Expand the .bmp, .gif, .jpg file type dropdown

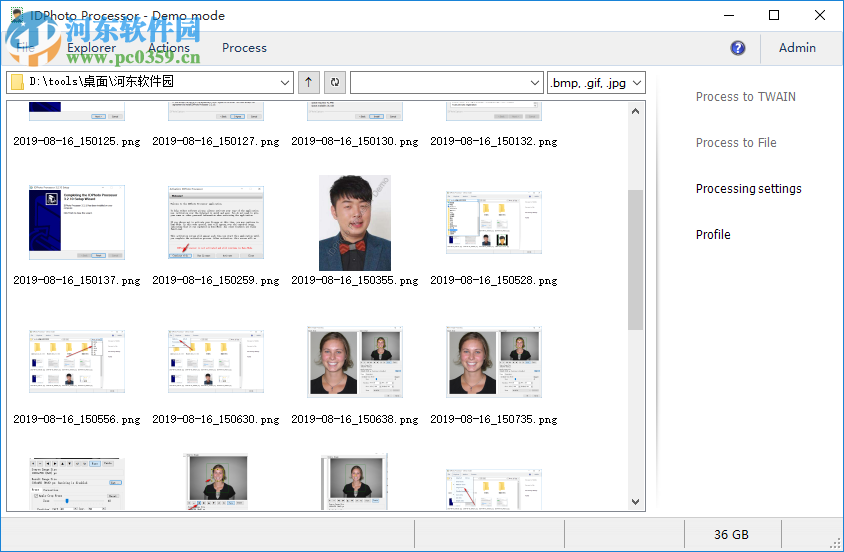tap(637, 83)
